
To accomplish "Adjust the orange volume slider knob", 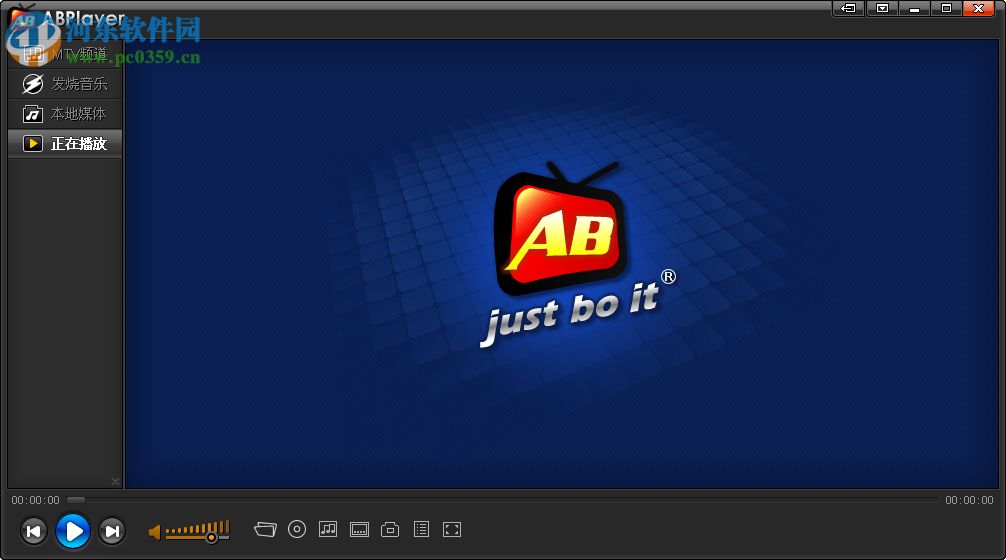I will click(211, 537).
